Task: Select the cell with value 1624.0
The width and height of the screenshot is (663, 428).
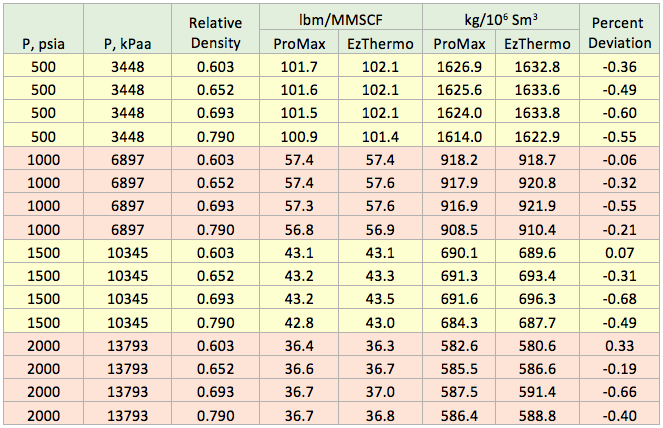Action: 459,112
